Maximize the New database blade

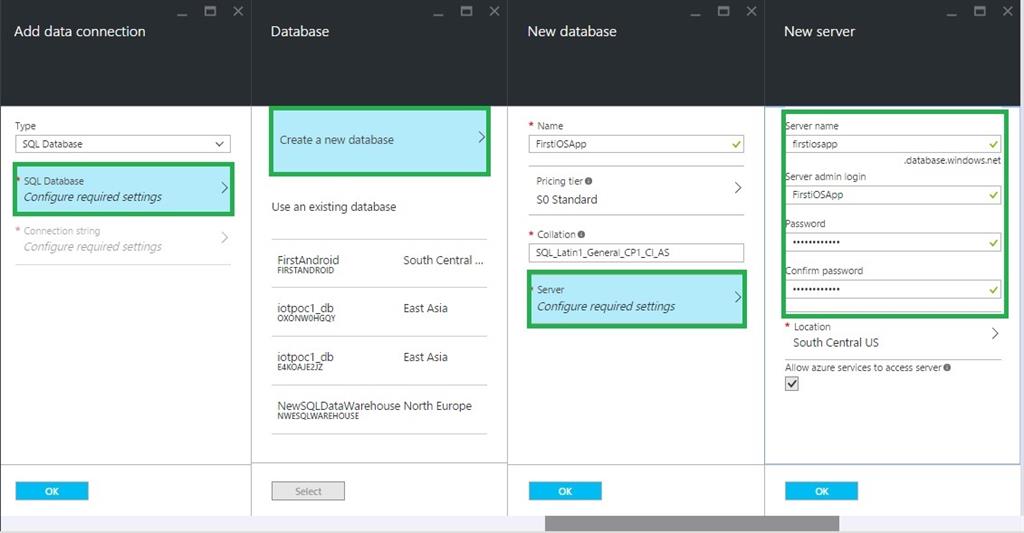click(x=723, y=11)
